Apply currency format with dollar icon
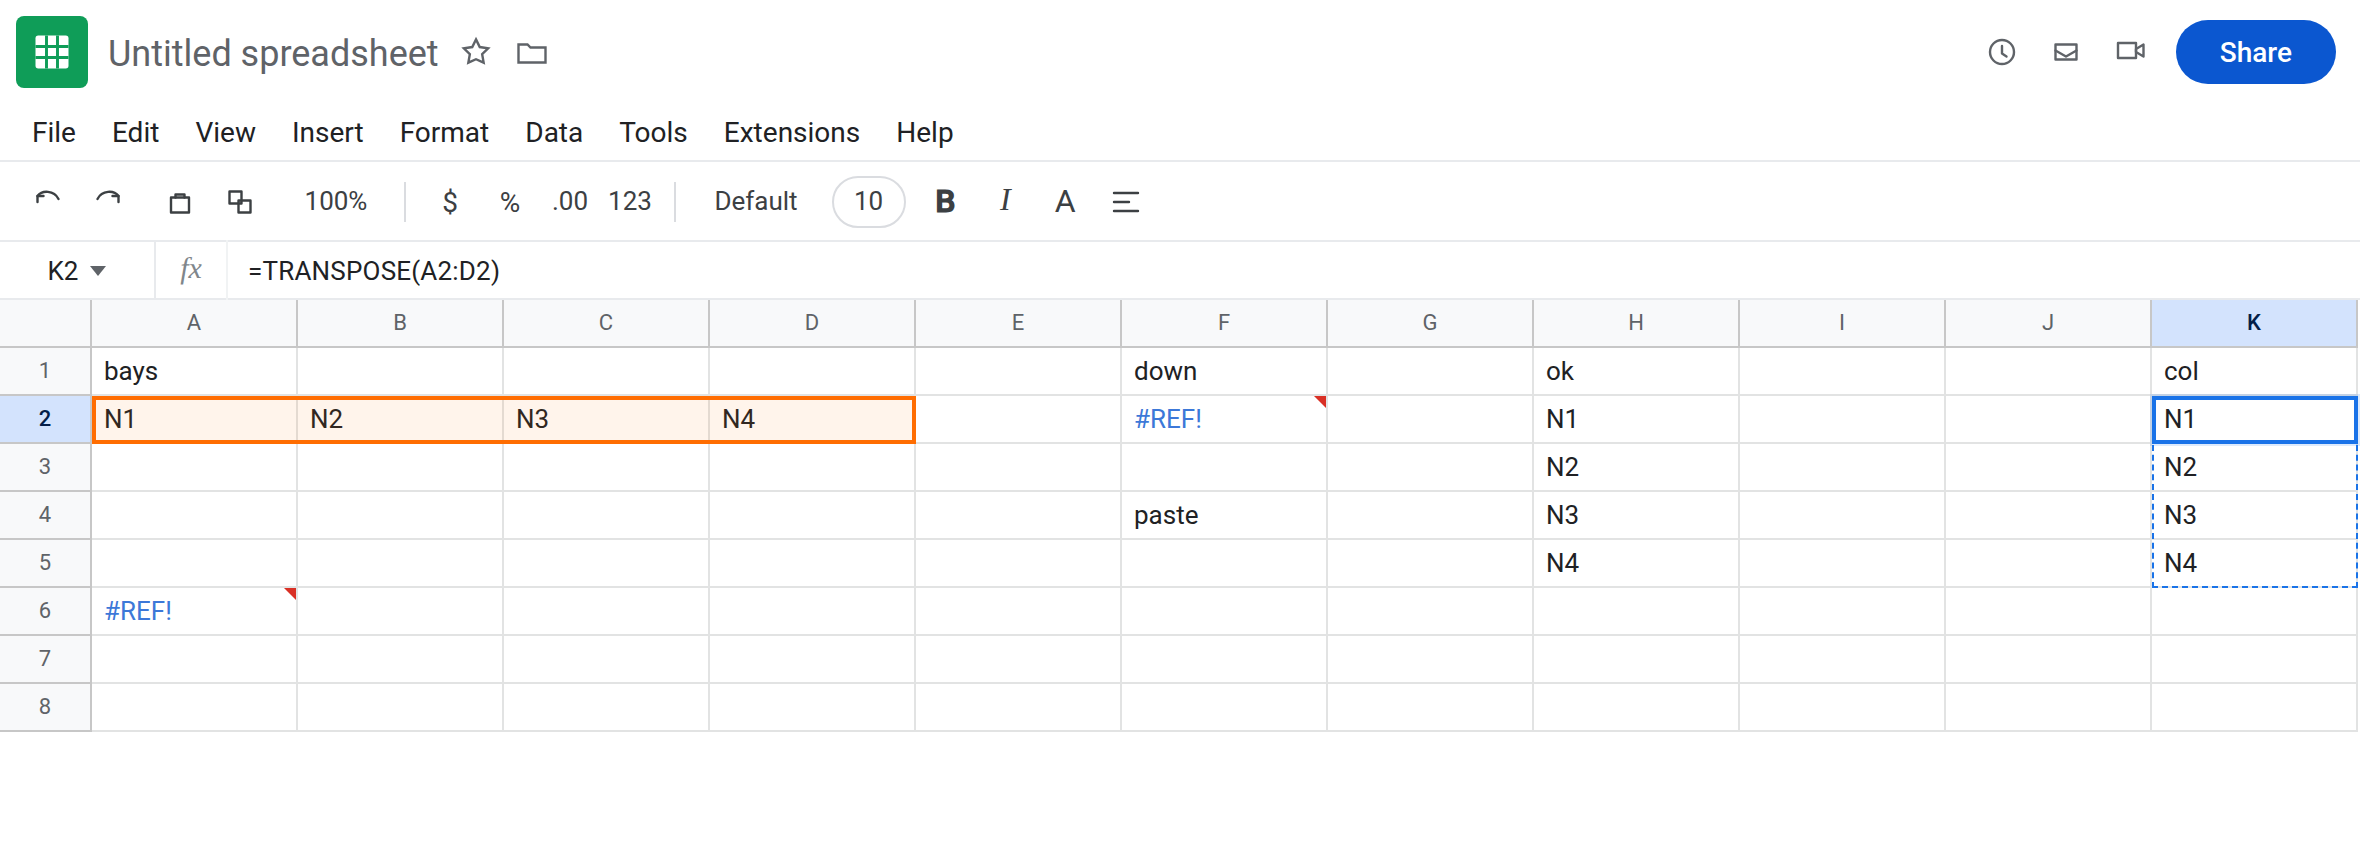This screenshot has width=2360, height=860. coord(450,202)
